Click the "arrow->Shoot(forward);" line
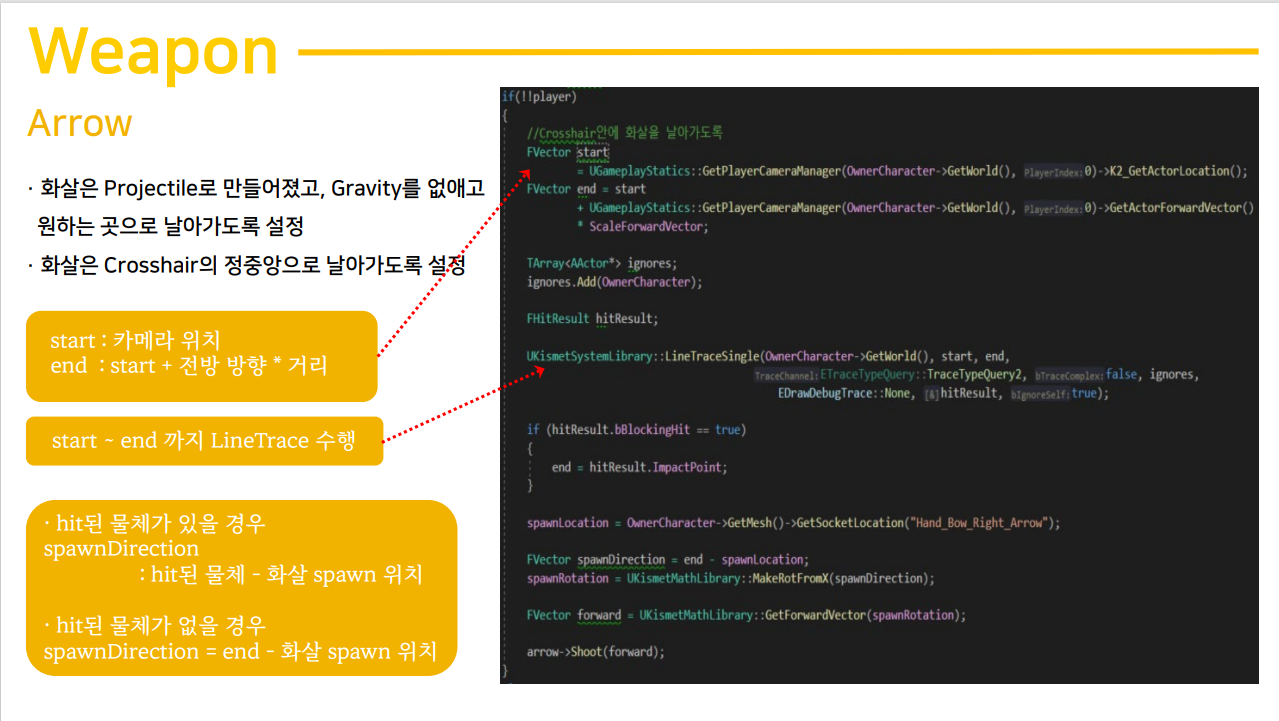The width and height of the screenshot is (1279, 721). 596,652
